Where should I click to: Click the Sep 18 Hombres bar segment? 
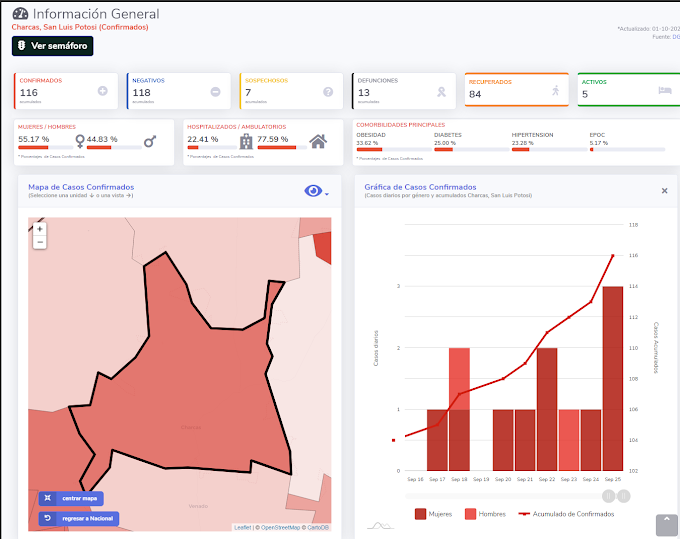(x=459, y=379)
